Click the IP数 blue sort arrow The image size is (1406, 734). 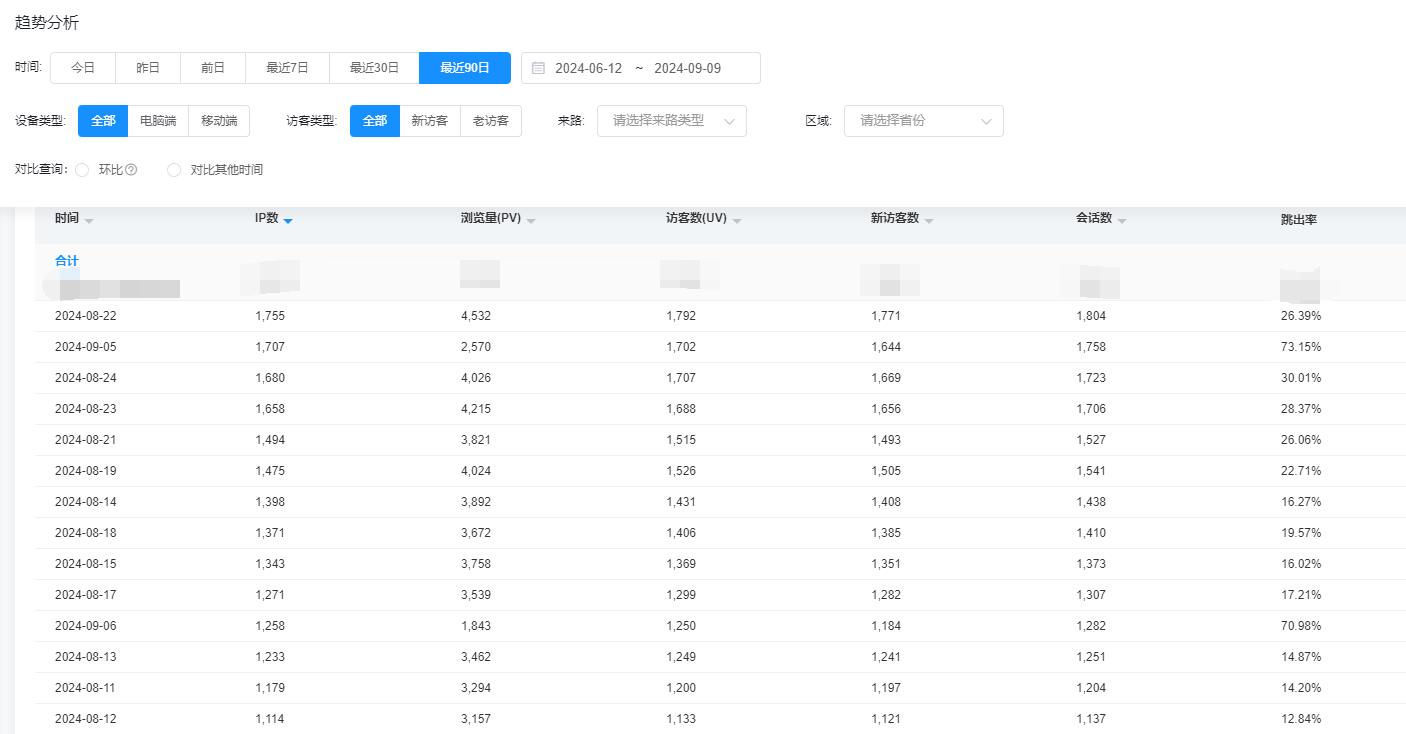288,220
